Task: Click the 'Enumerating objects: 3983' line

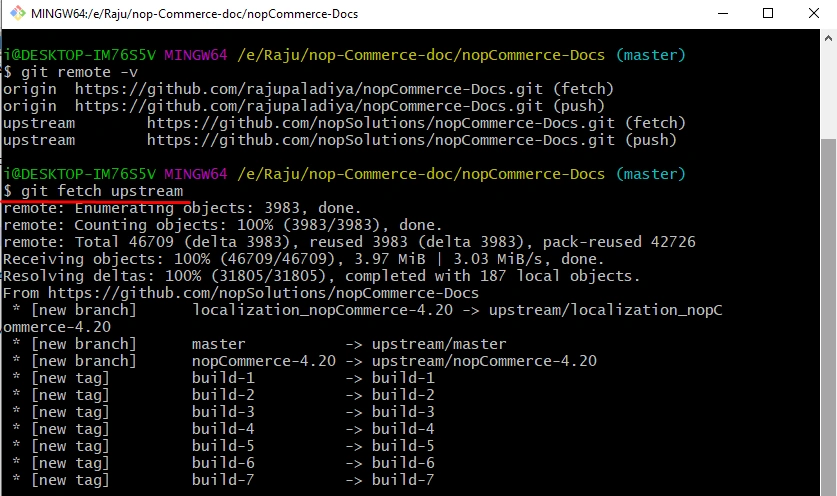Action: click(x=182, y=208)
